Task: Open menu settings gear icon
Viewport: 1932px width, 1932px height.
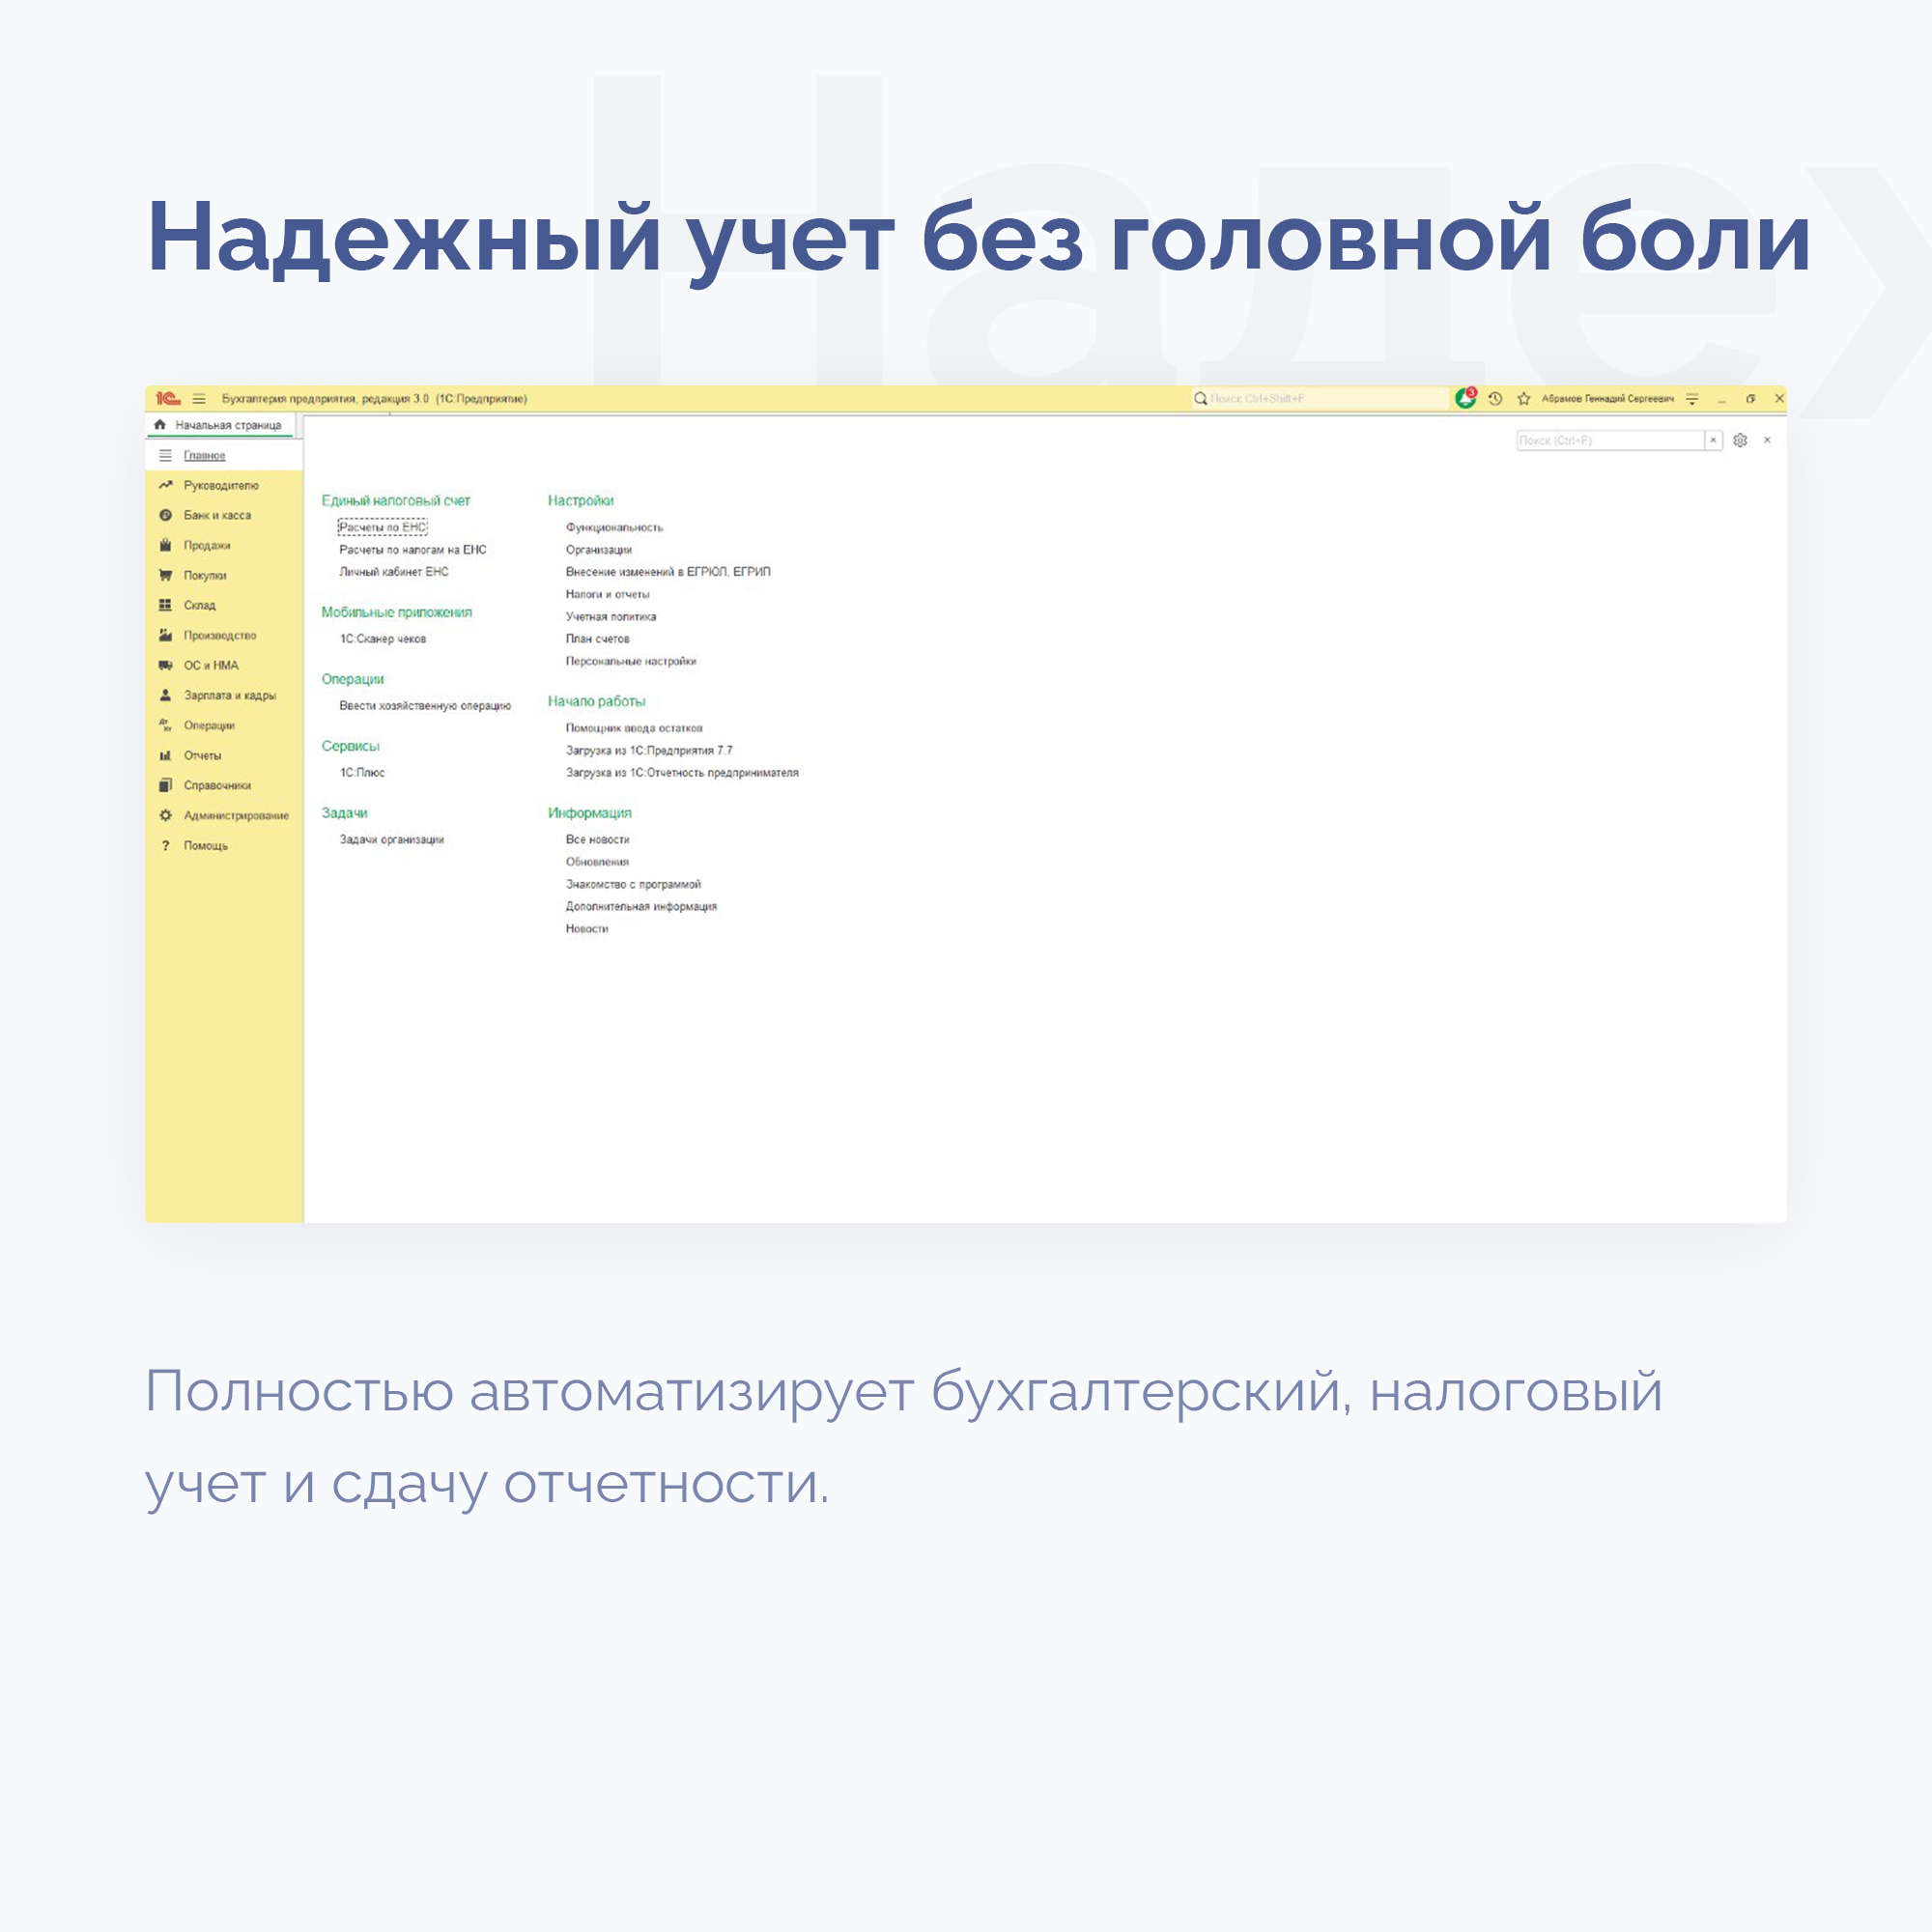Action: pyautogui.click(x=1740, y=440)
